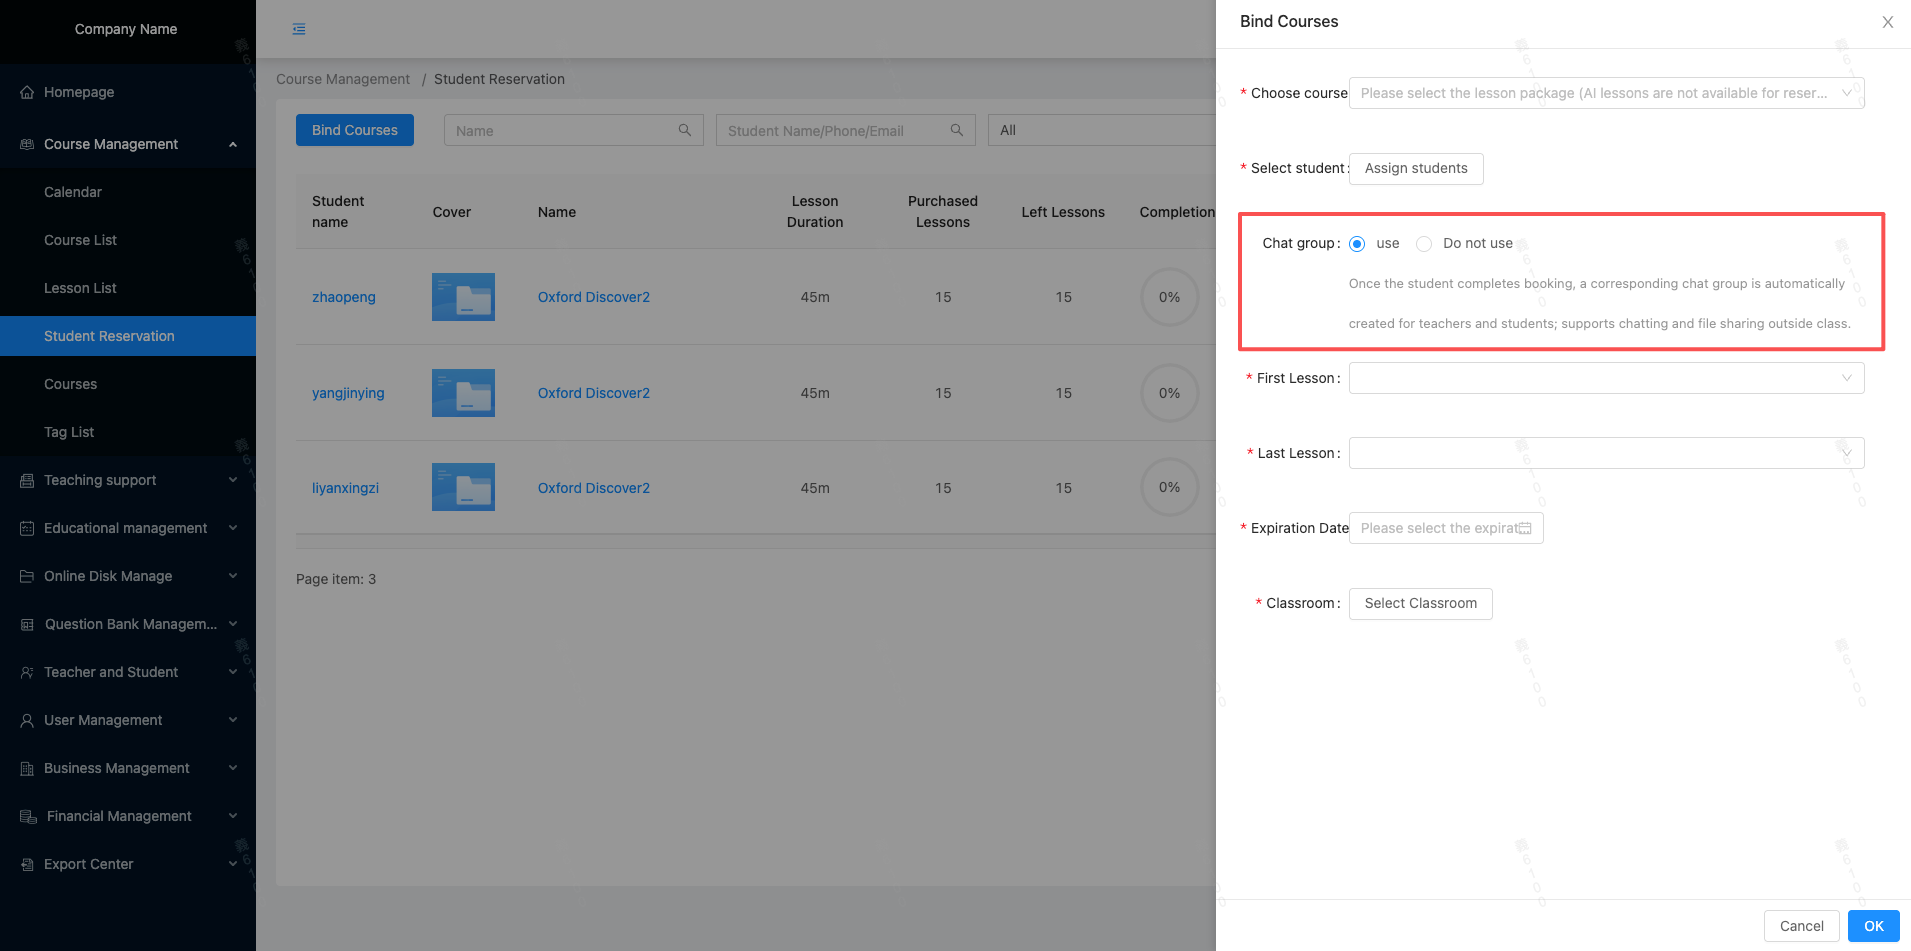Click the calendar icon in Expiration Date
Image resolution: width=1911 pixels, height=951 pixels.
(x=1525, y=528)
